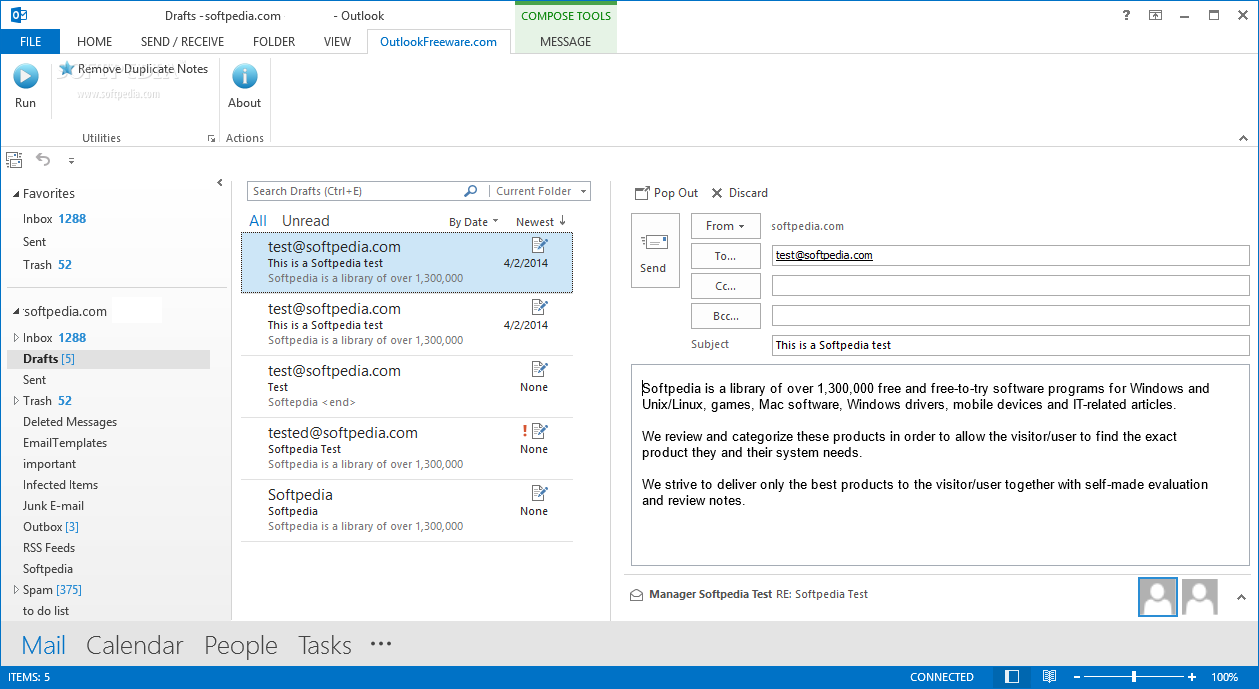
Task: Open the By Date sort dropdown
Action: [473, 222]
